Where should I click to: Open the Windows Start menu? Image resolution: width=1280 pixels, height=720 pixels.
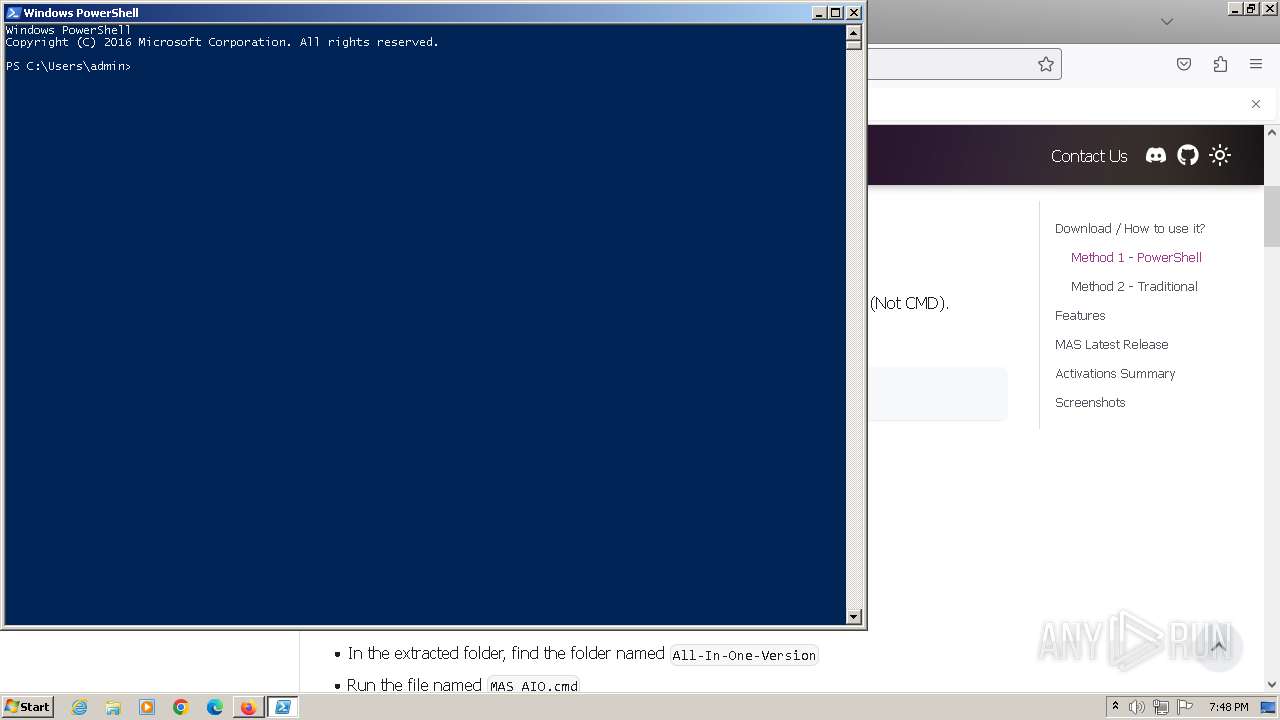27,706
